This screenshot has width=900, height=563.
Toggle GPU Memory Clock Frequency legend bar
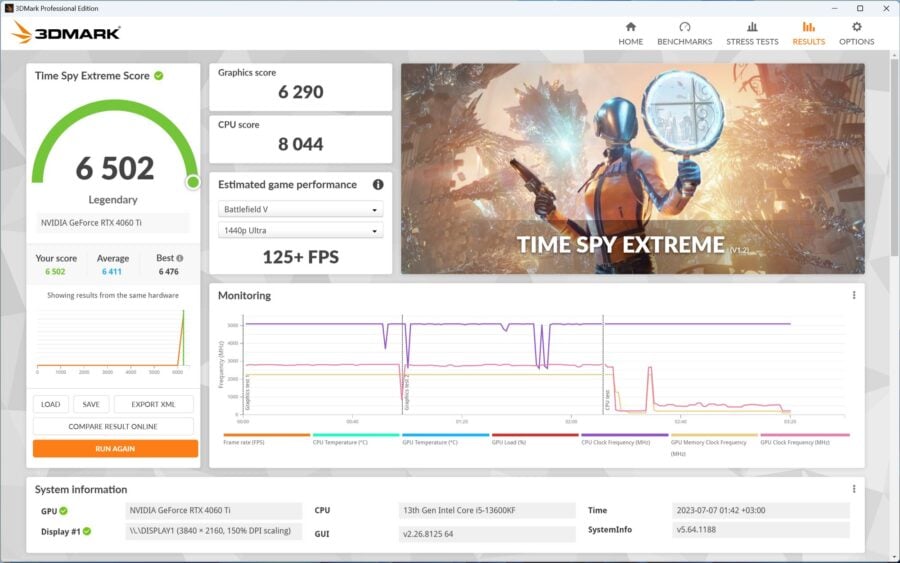(x=714, y=435)
